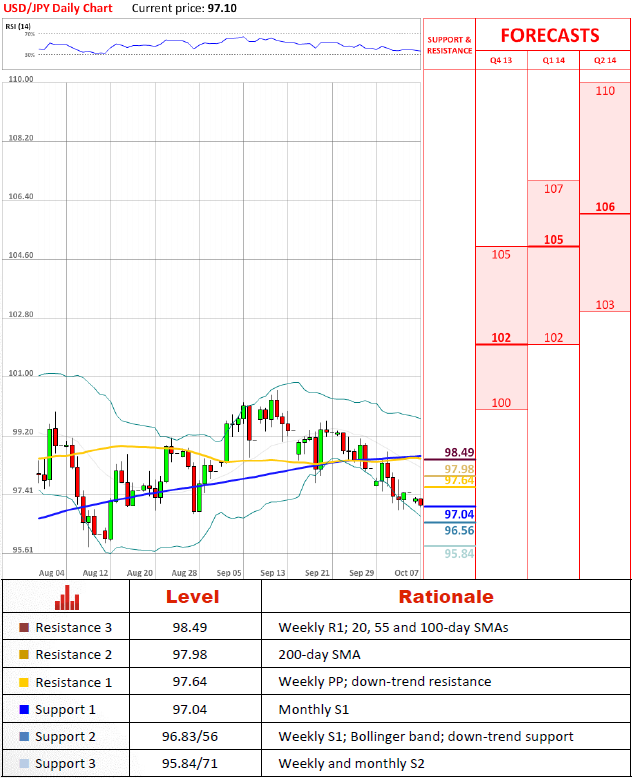Image resolution: width=632 pixels, height=778 pixels.
Task: Click the Support 2 steel-blue swatch
Action: click(24, 736)
